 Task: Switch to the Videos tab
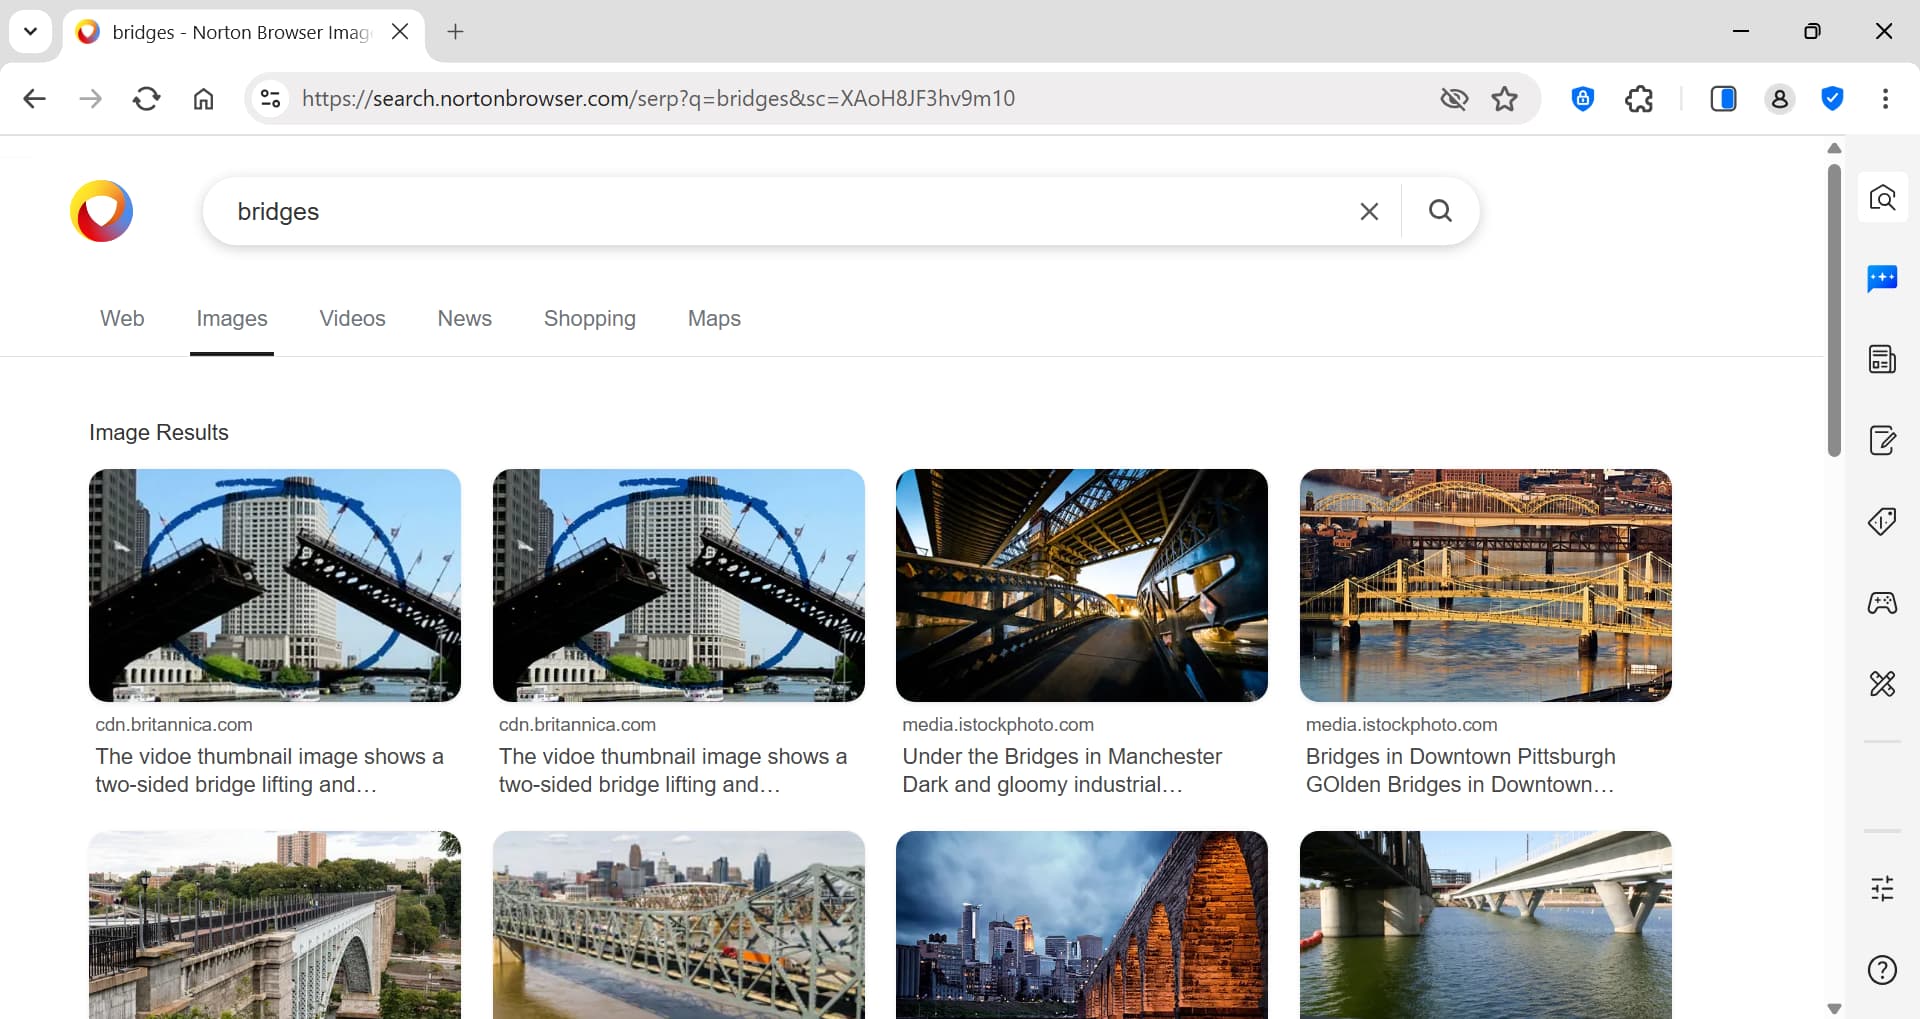(352, 318)
